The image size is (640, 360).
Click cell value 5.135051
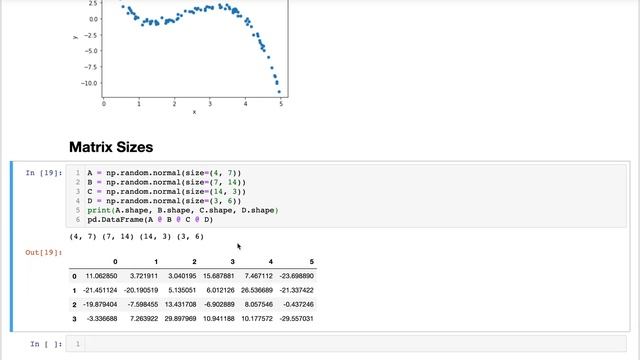tap(182, 291)
